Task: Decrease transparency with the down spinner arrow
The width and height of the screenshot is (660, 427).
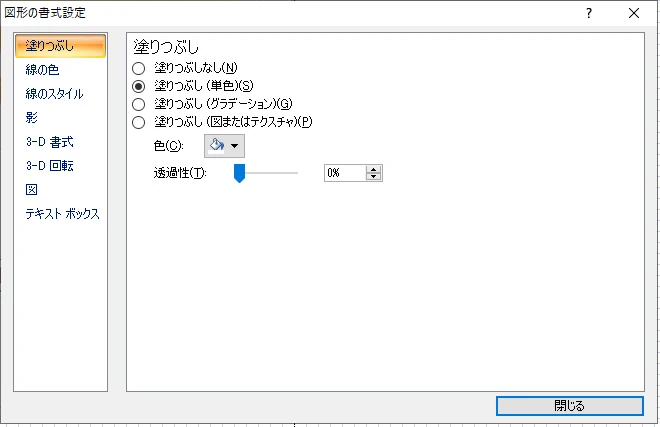Action: point(374,177)
